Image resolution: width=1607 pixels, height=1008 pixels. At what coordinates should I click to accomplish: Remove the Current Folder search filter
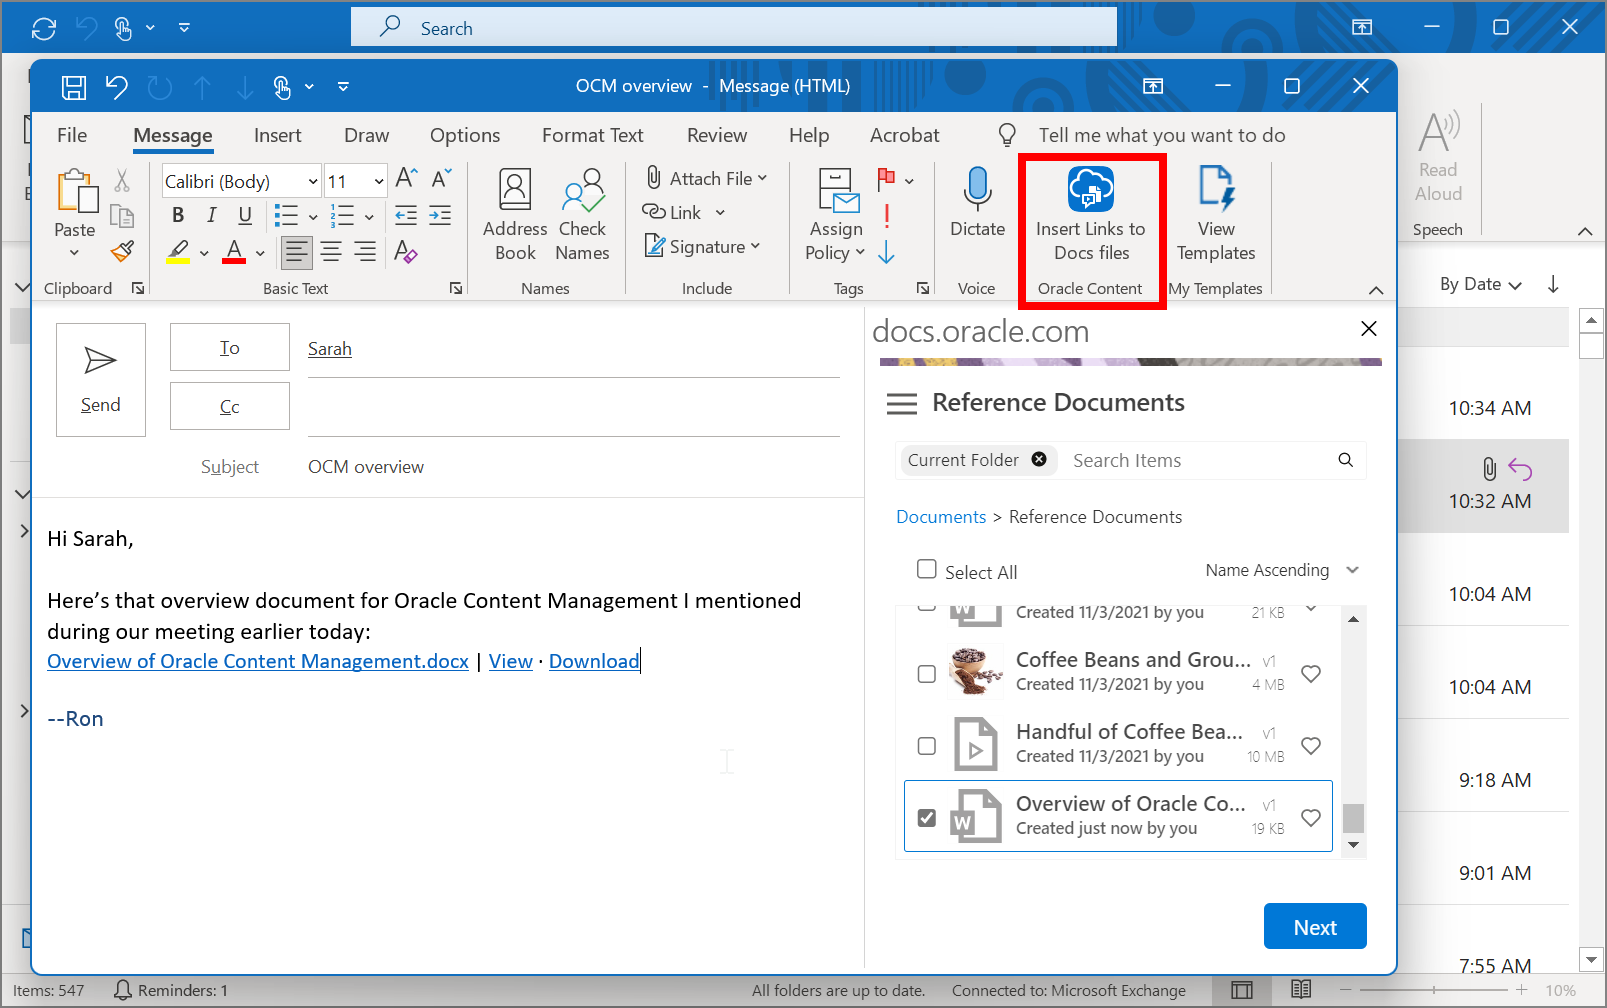1039,459
